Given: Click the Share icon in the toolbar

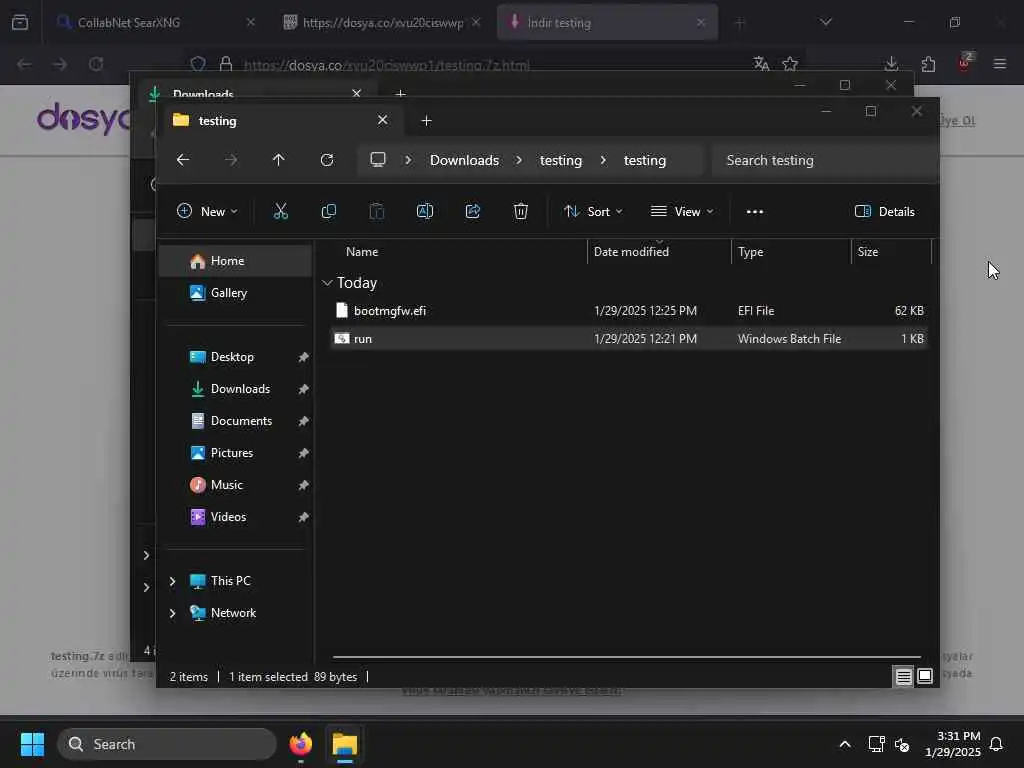Looking at the screenshot, I should pos(473,212).
